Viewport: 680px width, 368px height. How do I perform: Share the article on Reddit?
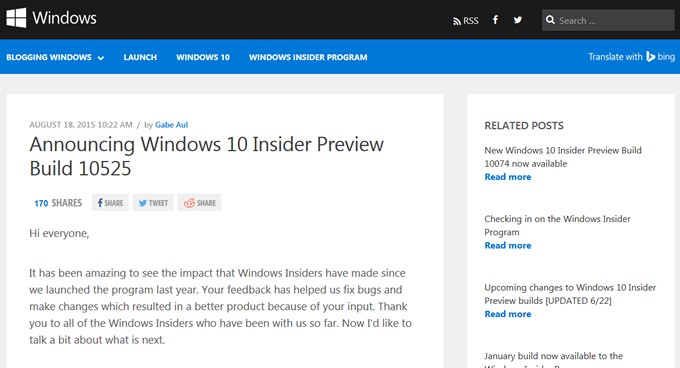coord(199,203)
